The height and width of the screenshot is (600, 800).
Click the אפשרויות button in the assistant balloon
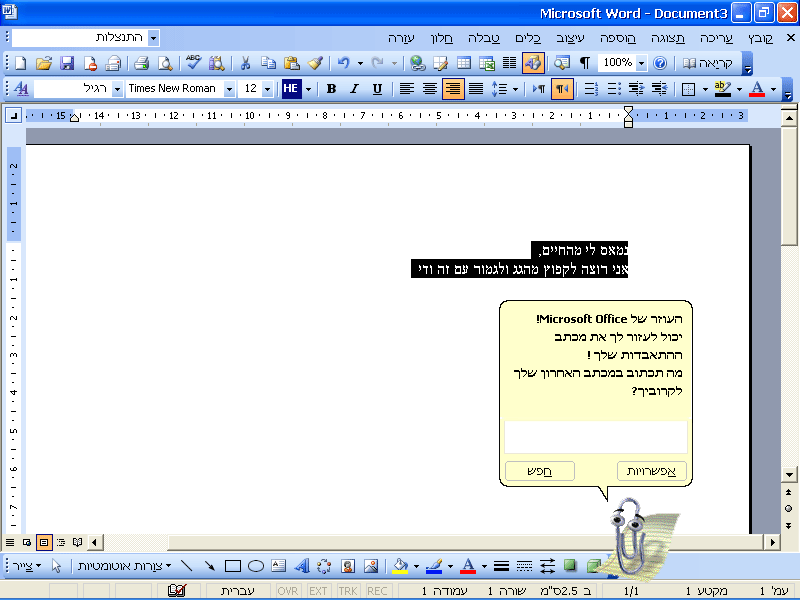pos(651,471)
